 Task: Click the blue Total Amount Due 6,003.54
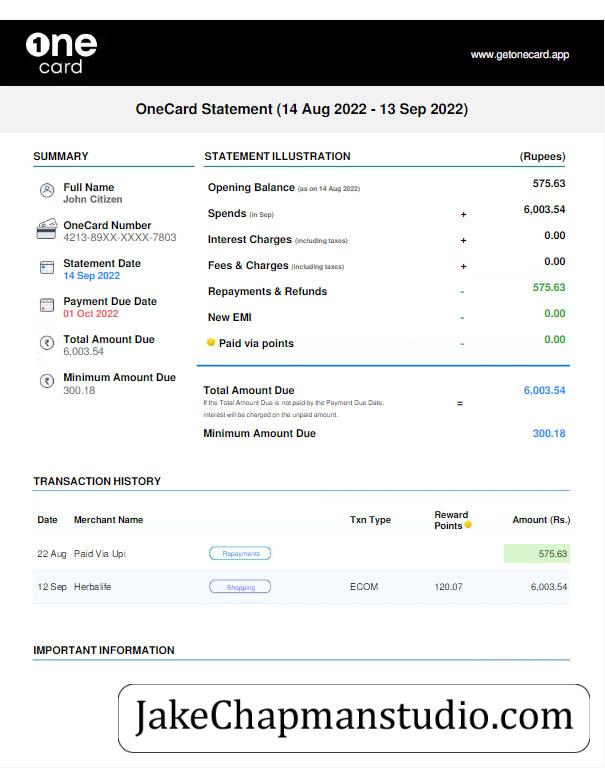point(544,390)
